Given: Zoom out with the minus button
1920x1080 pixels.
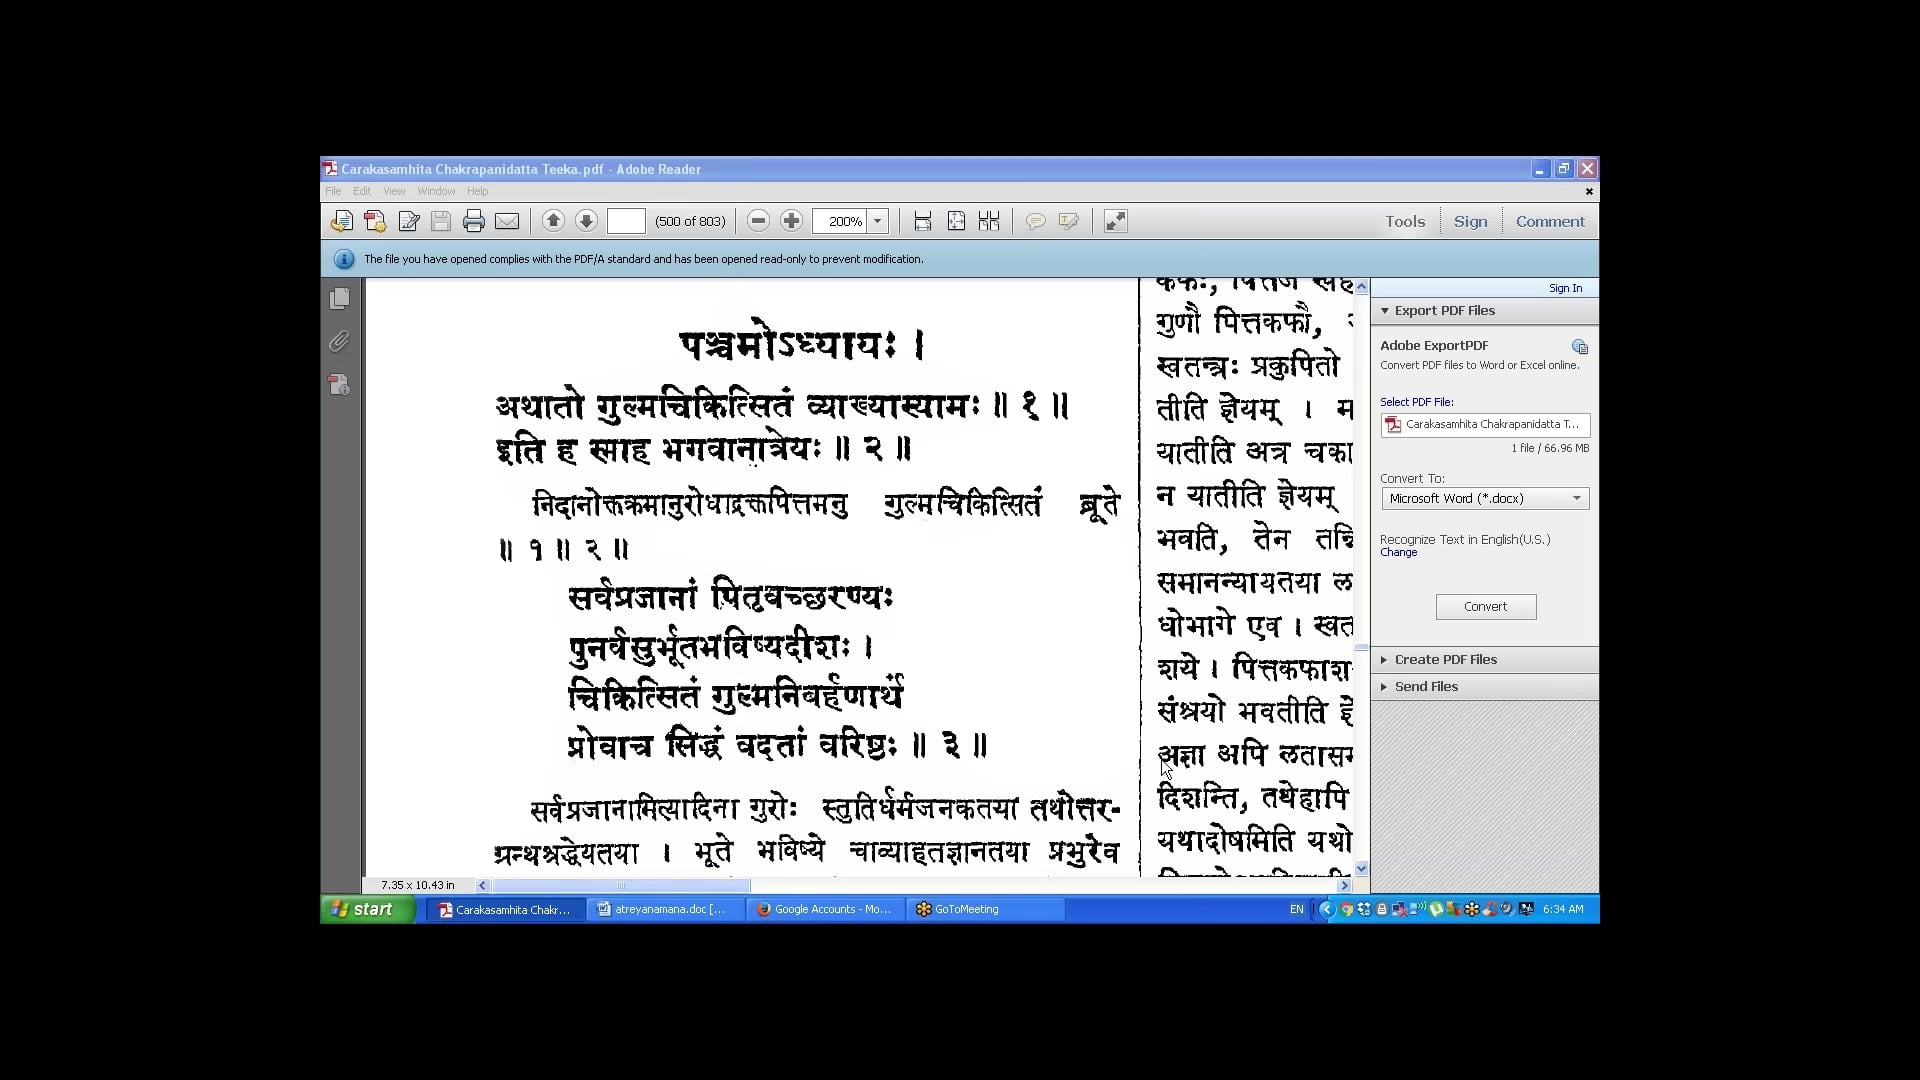Looking at the screenshot, I should click(x=758, y=221).
